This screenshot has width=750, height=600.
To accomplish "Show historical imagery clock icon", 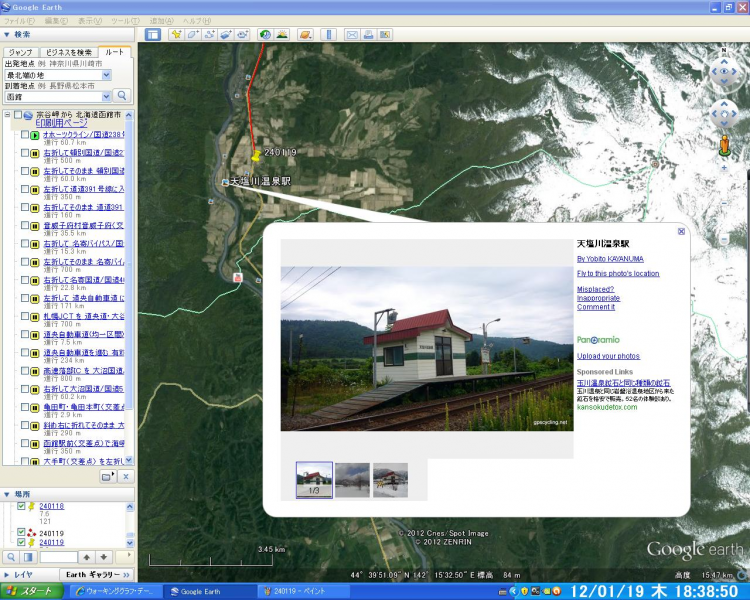I will (x=265, y=34).
